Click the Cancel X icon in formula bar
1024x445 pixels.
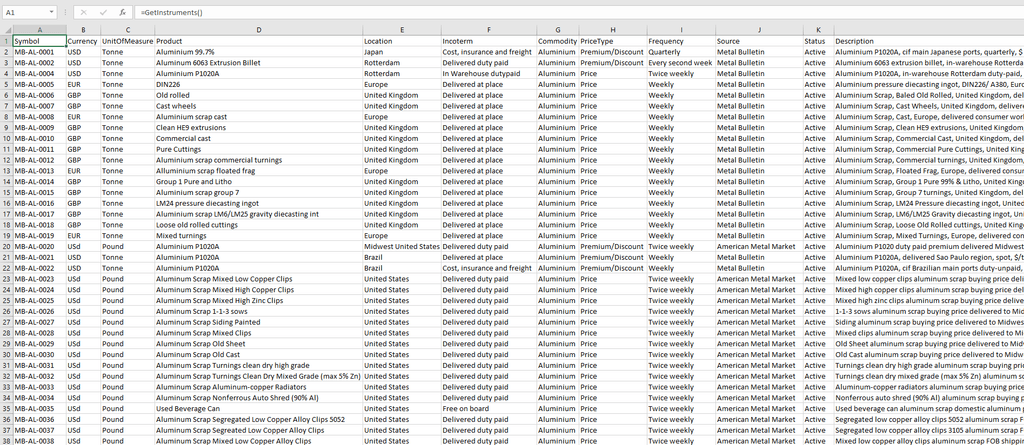84,12
